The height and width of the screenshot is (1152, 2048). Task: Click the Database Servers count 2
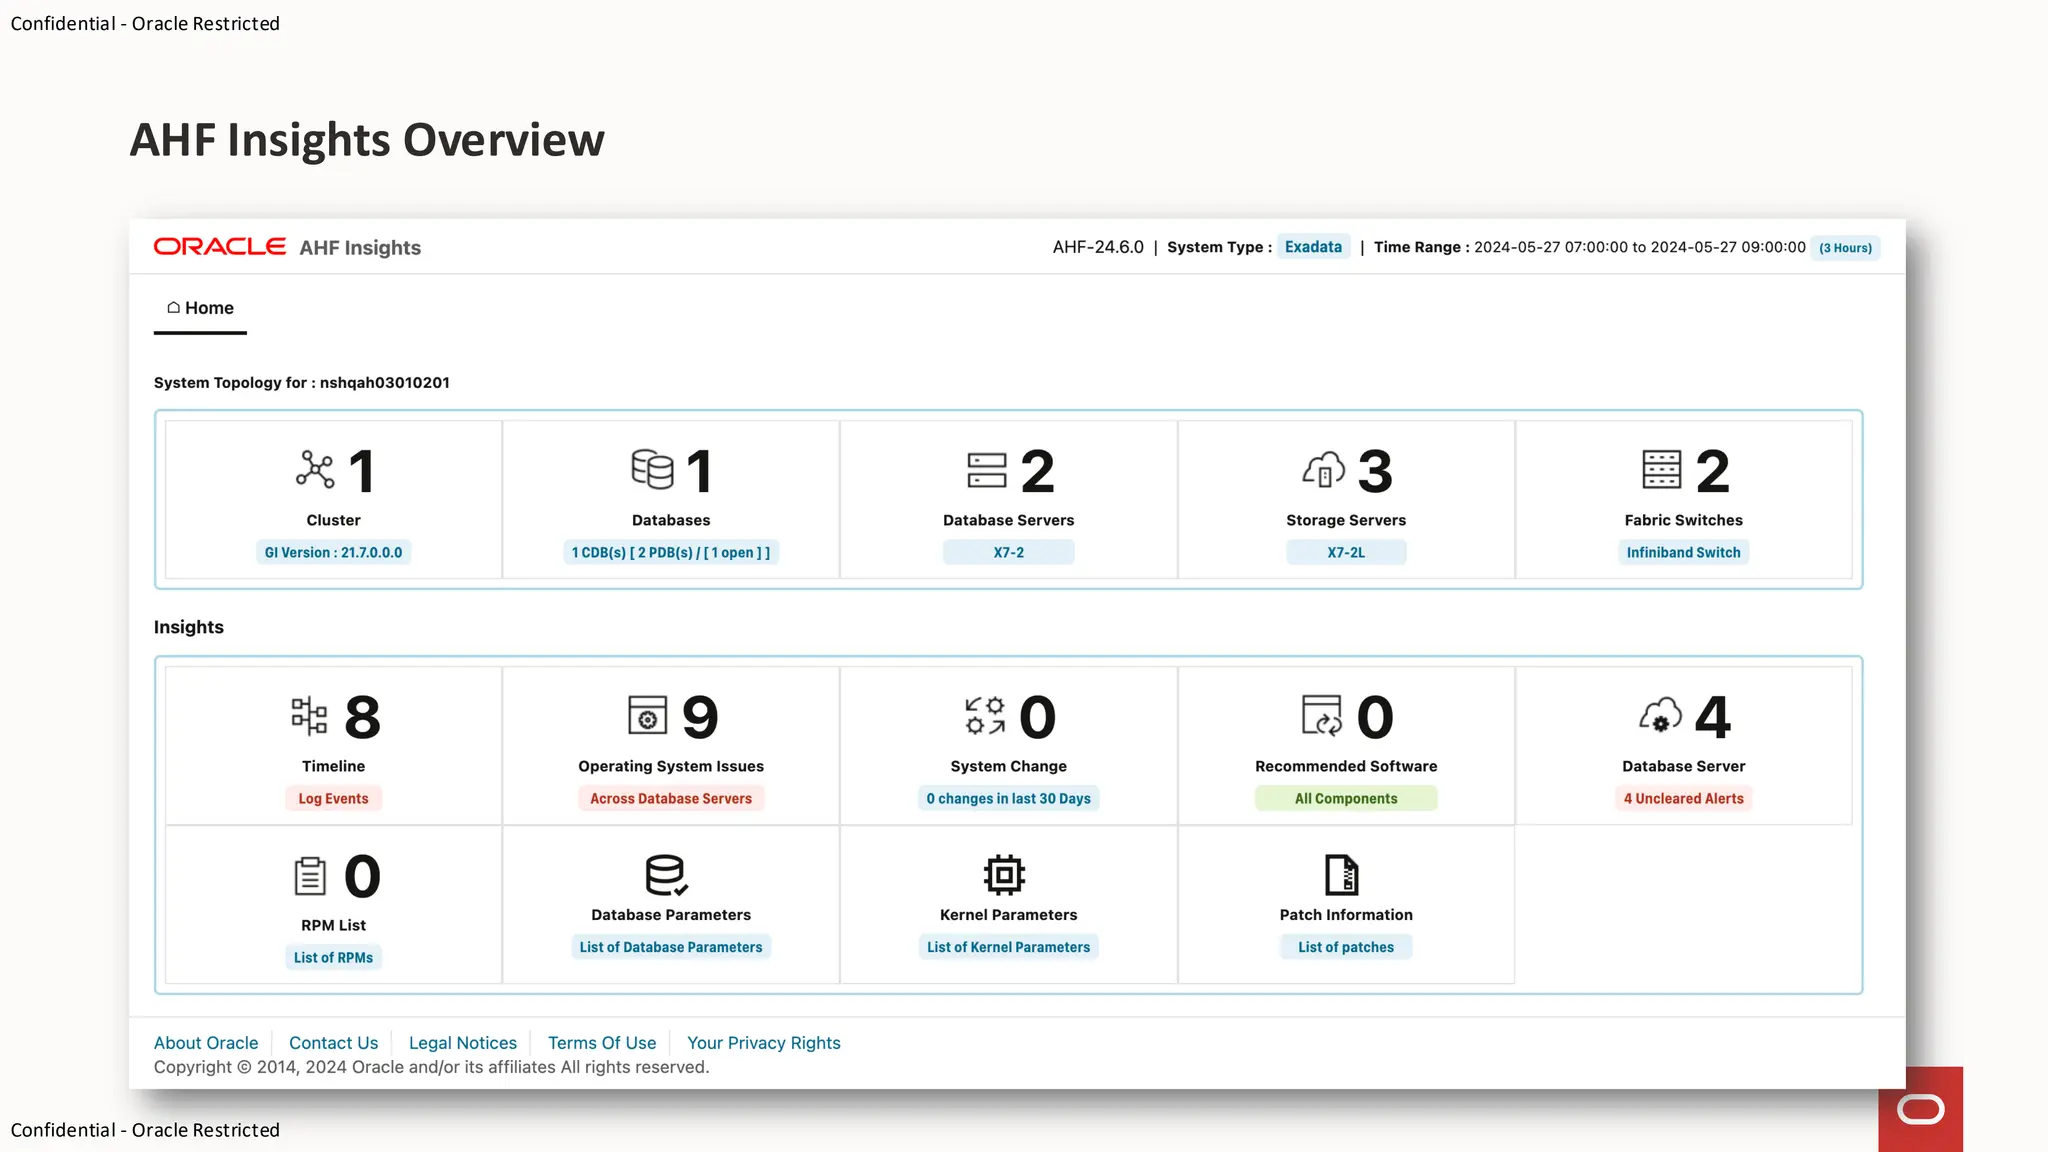tap(1038, 471)
